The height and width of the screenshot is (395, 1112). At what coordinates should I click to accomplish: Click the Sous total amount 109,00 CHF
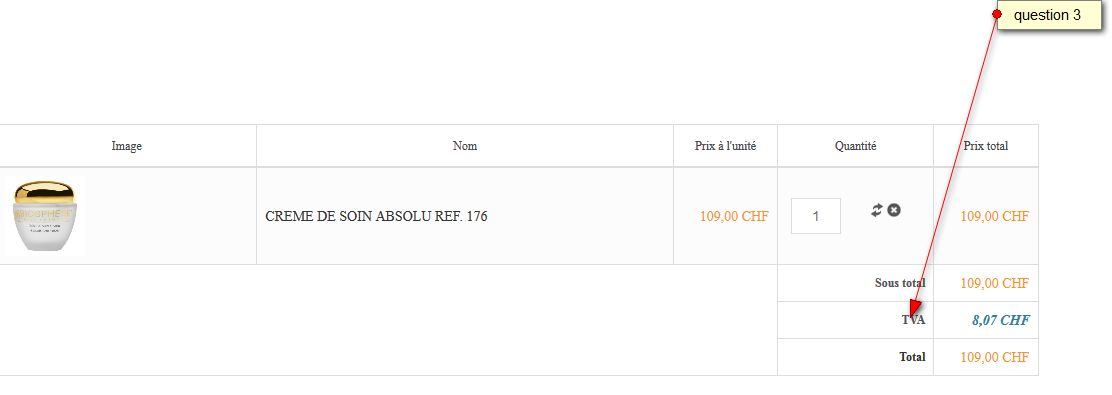994,283
